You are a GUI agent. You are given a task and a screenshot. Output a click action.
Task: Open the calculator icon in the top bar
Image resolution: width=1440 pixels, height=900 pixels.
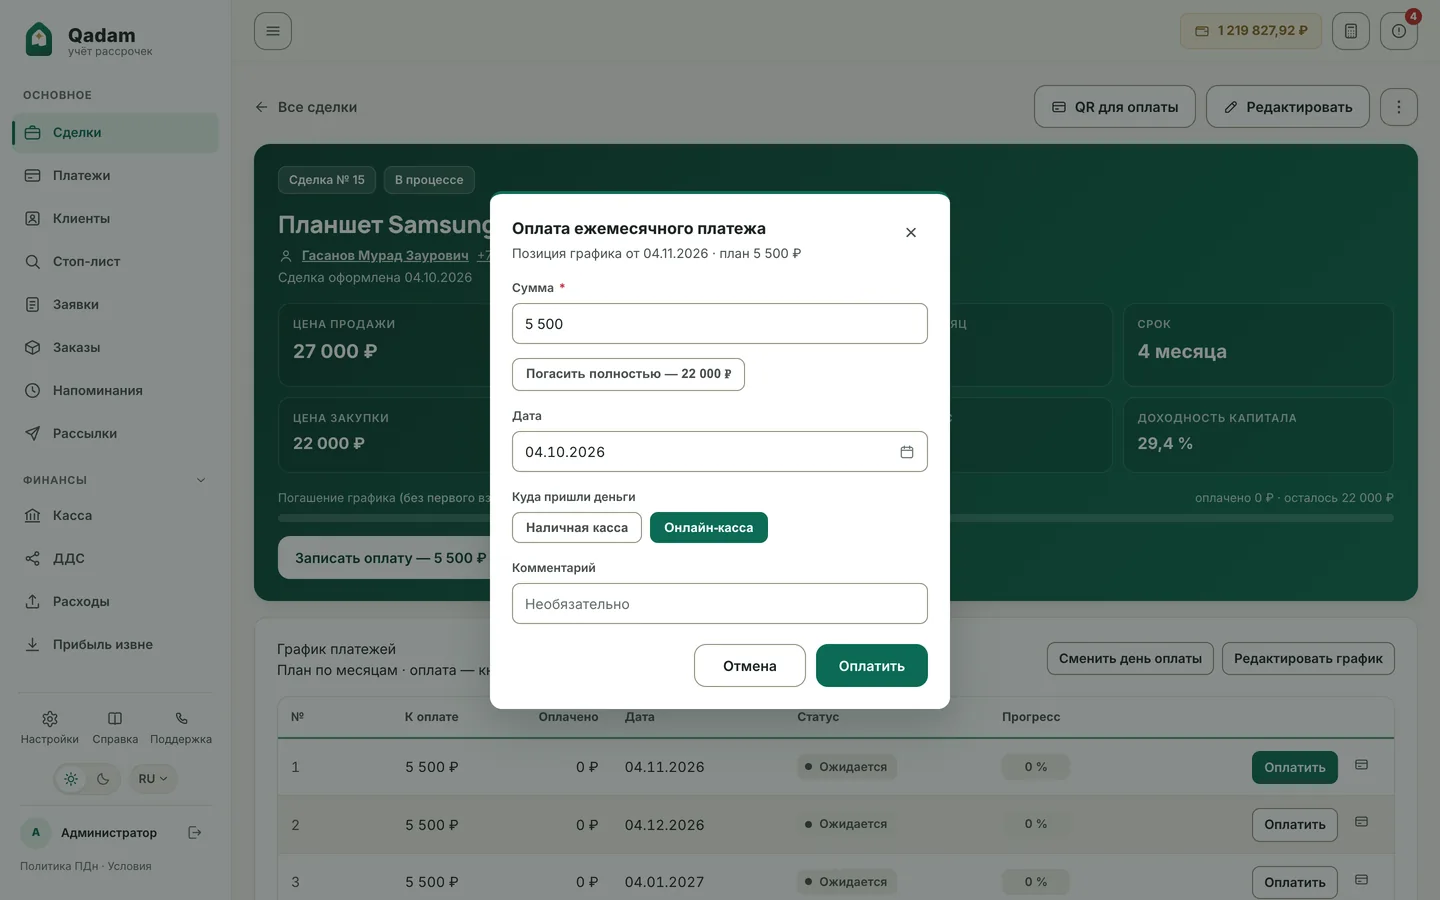1351,31
